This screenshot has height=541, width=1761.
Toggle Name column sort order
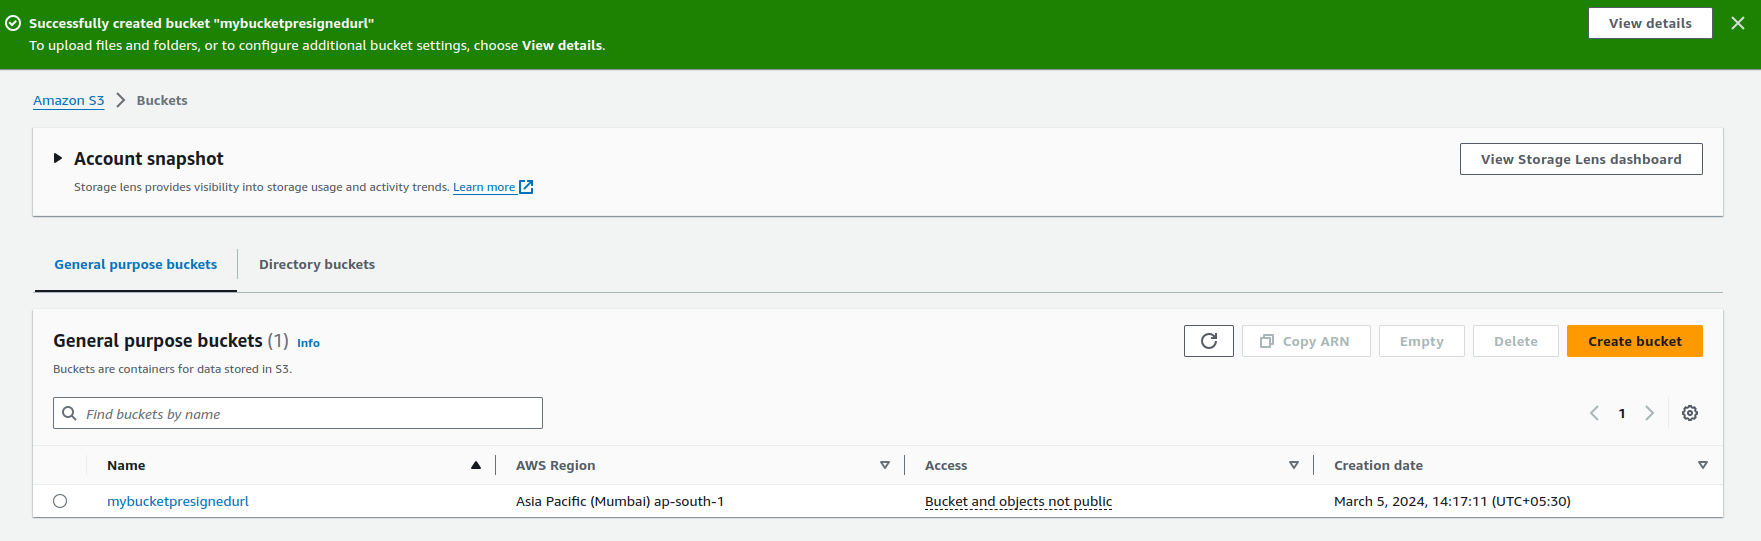[x=476, y=465]
